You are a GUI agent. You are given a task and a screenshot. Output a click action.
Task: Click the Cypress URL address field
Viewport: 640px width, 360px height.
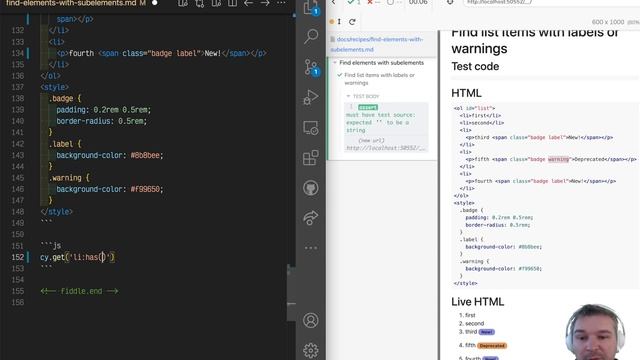click(551, 2)
